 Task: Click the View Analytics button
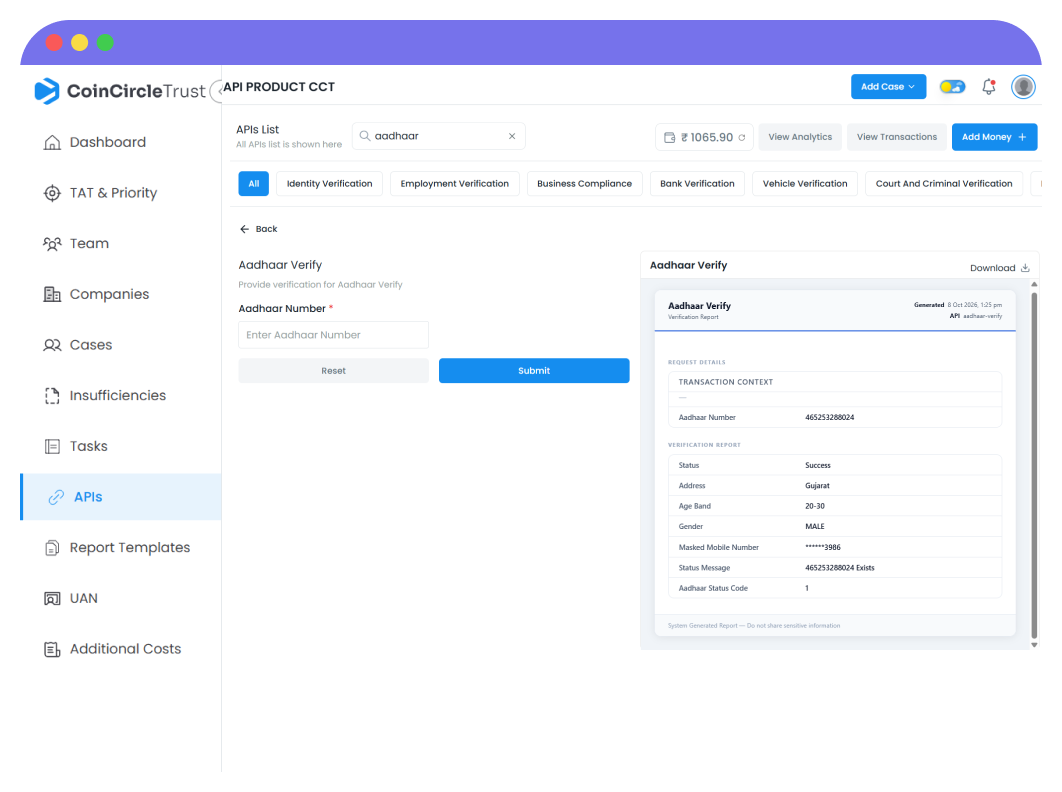(x=800, y=137)
